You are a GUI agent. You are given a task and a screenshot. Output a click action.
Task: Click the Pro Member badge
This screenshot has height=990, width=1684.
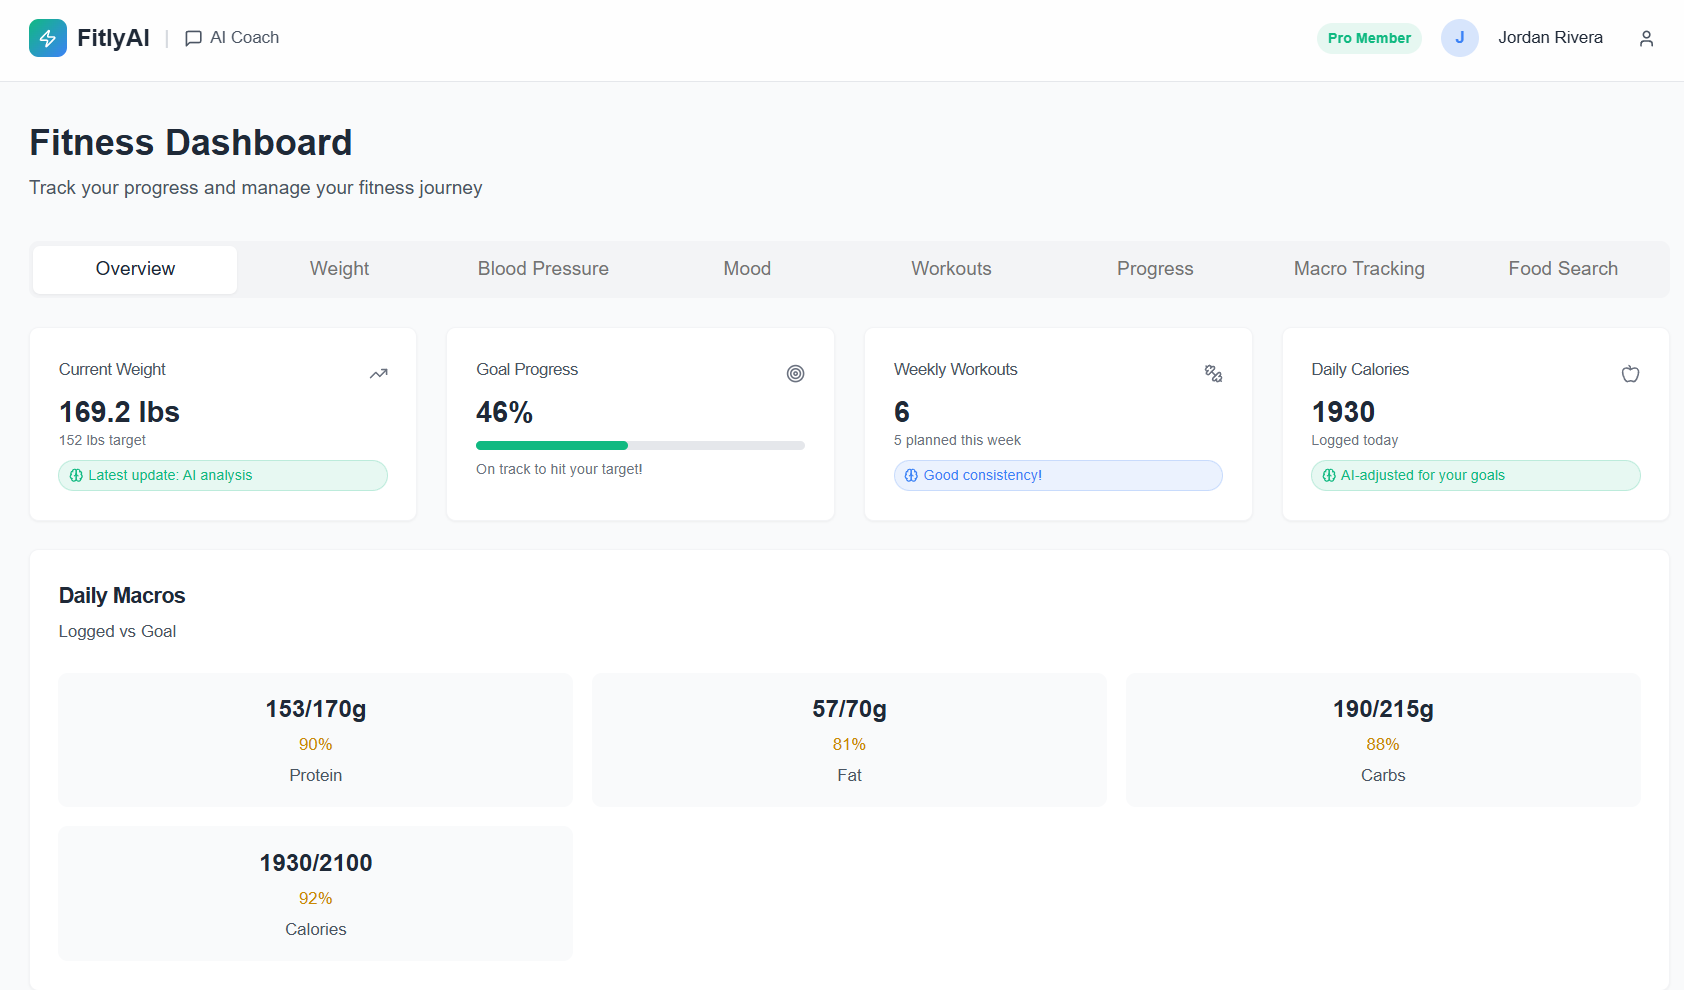coord(1369,37)
